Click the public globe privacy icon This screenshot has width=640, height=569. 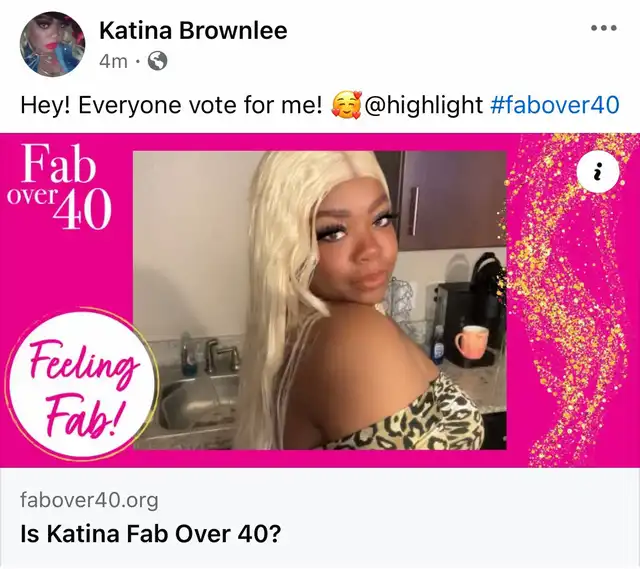[157, 61]
